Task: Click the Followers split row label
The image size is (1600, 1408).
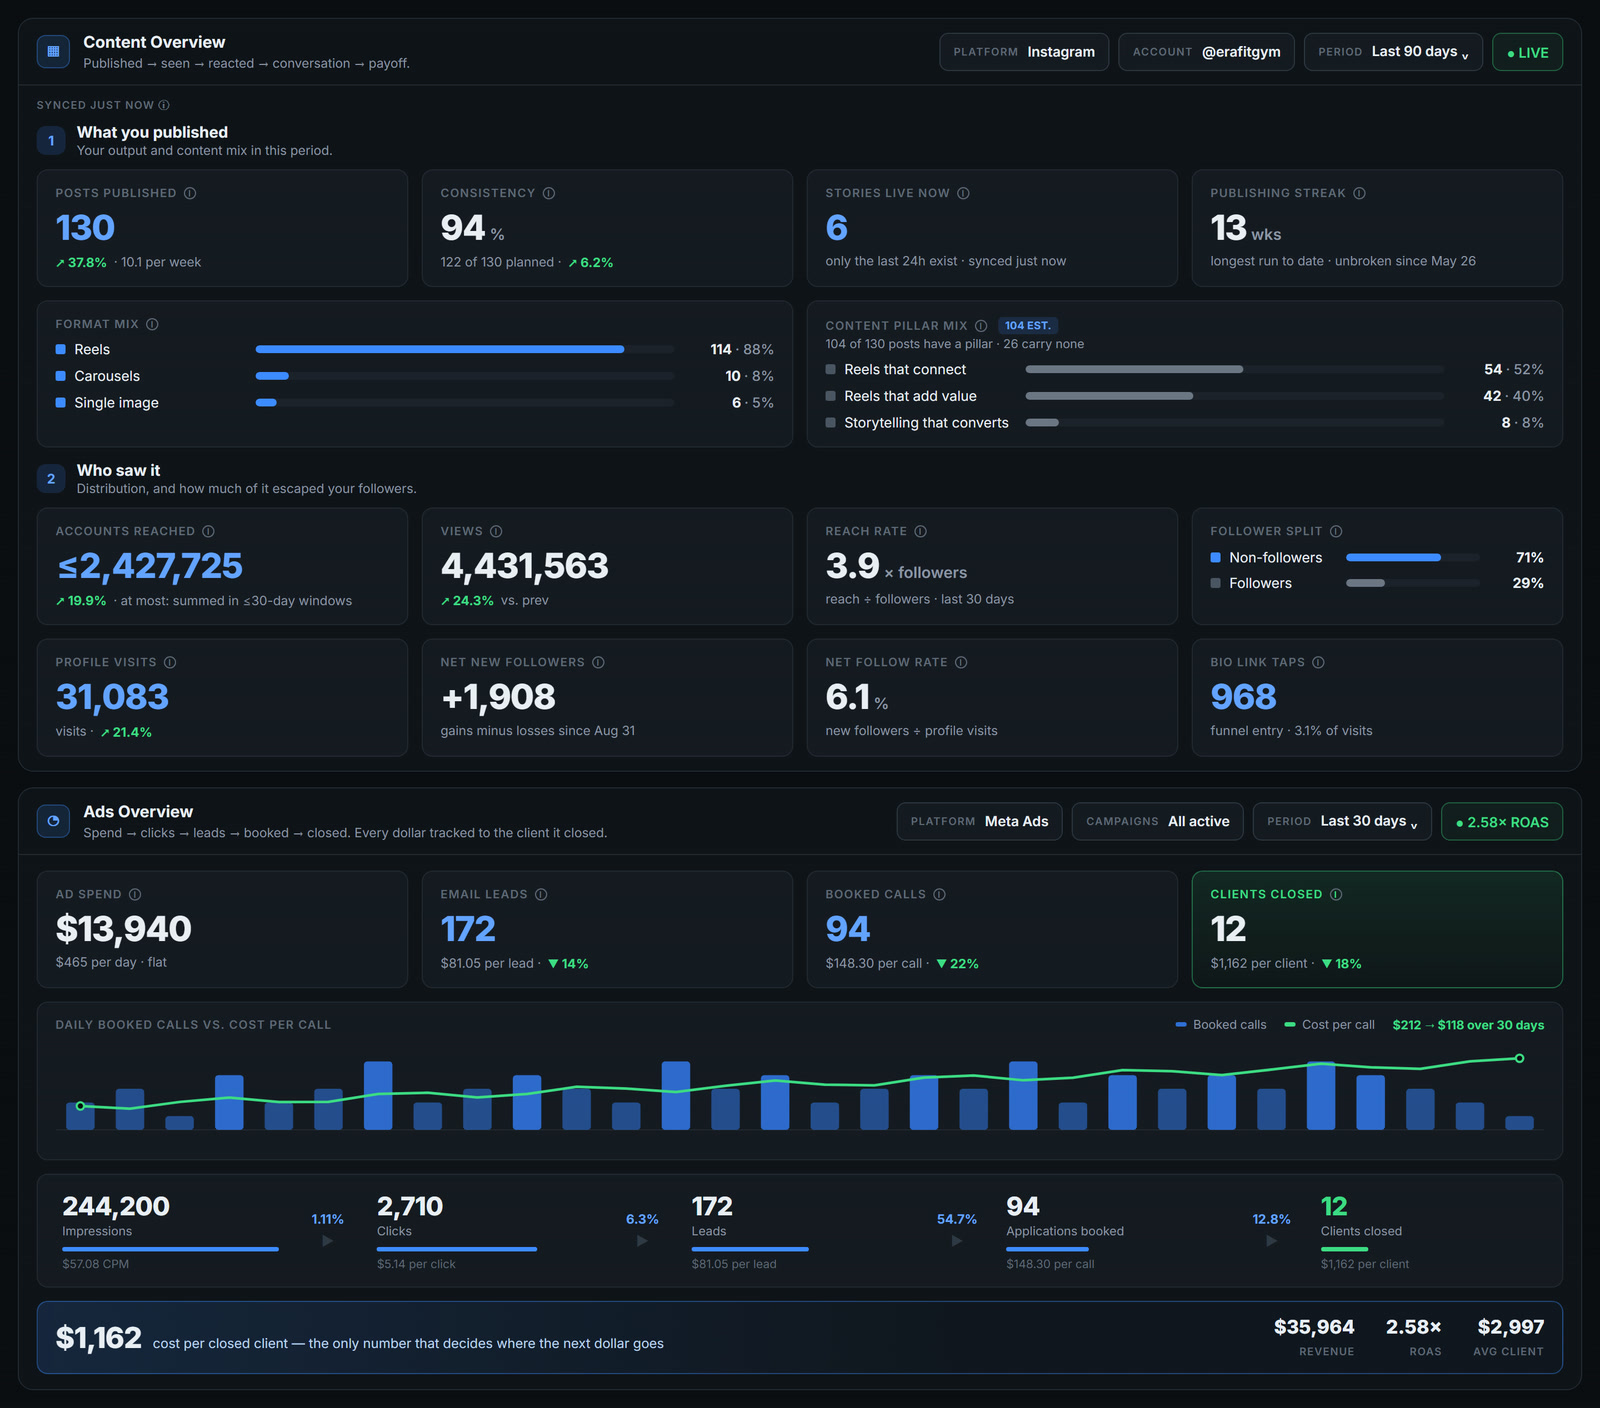Action: (1260, 583)
